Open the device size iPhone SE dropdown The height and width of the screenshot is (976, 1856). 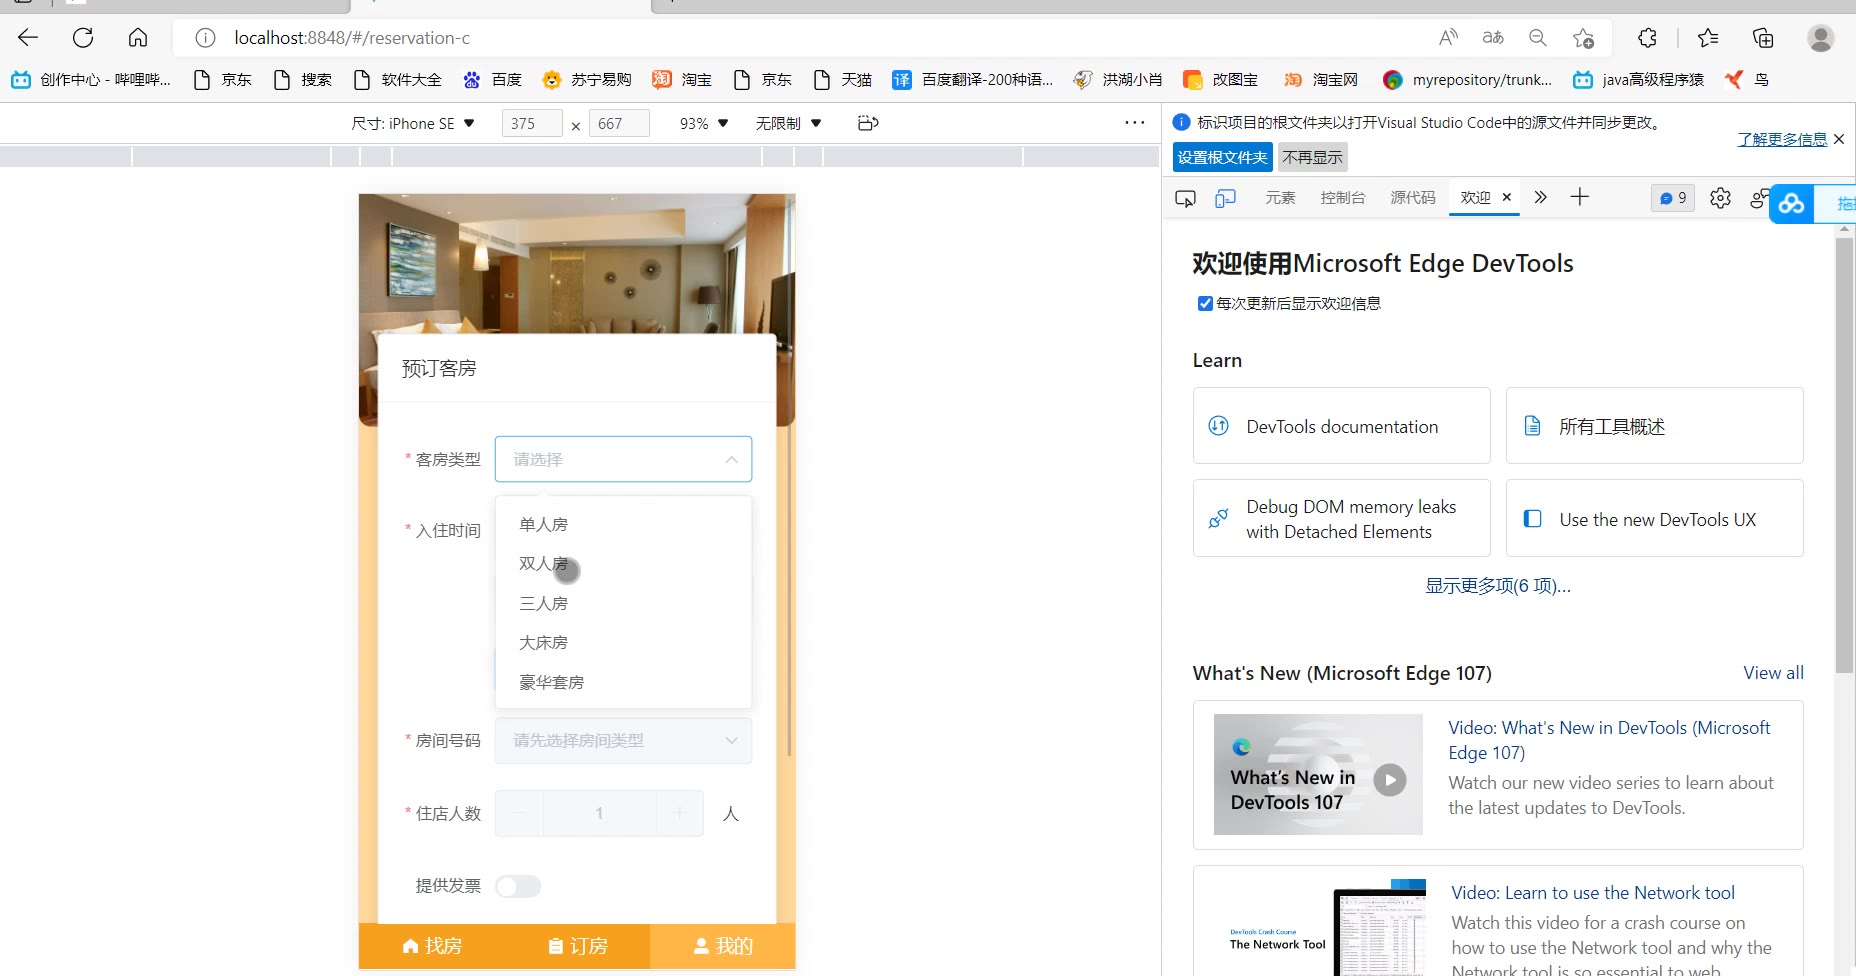(413, 123)
